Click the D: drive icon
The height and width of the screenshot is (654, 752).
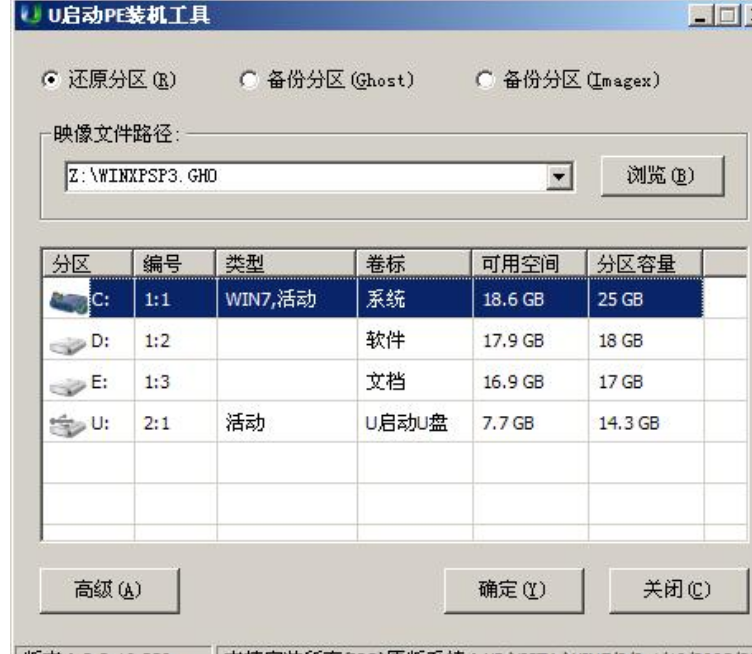click(x=67, y=341)
